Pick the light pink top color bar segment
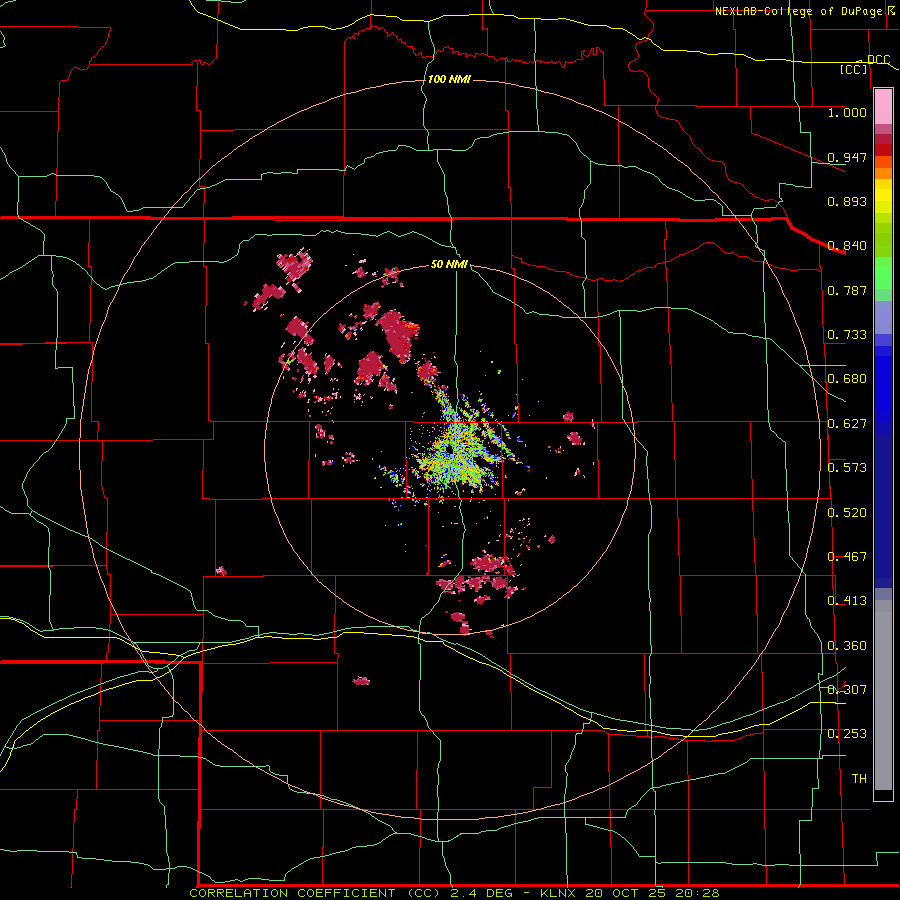This screenshot has height=900, width=900. 883,107
